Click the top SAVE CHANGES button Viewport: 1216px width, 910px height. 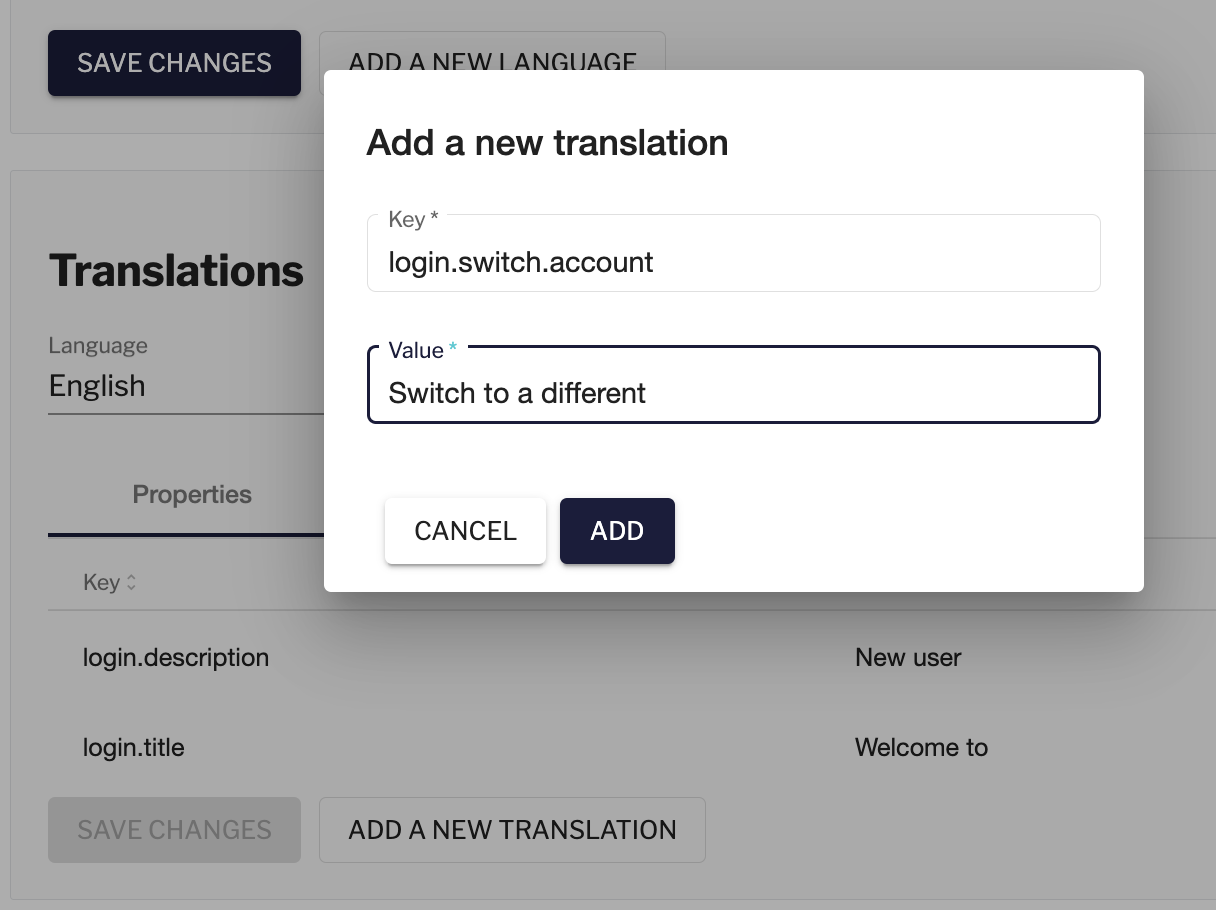tap(174, 63)
